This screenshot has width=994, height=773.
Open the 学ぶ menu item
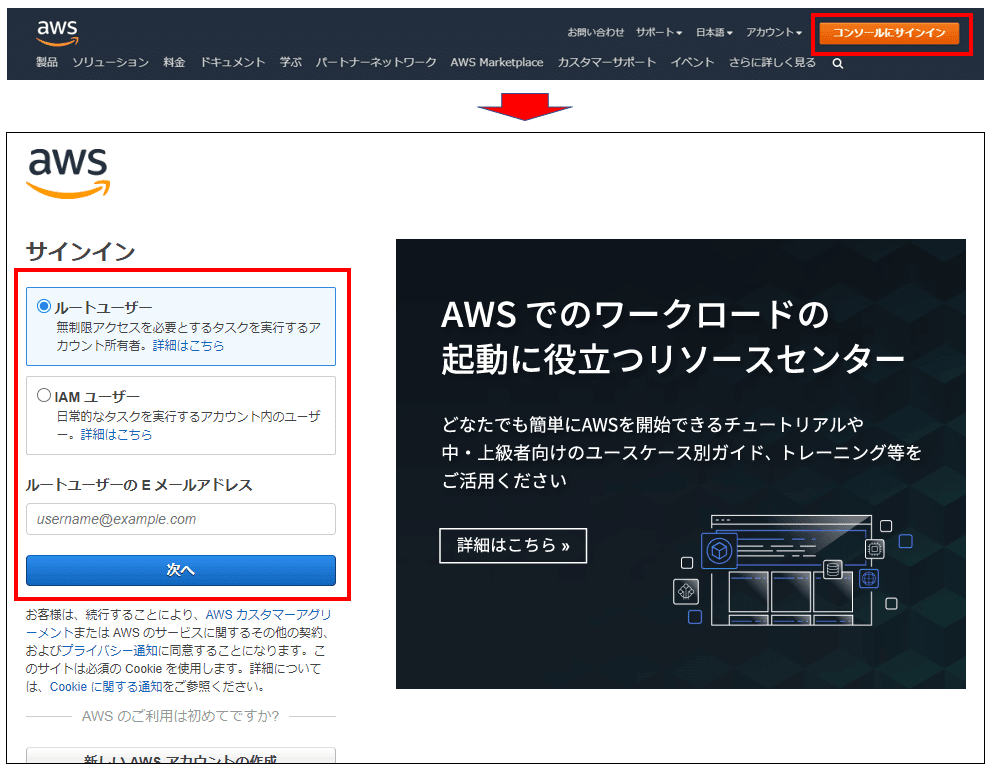(290, 62)
